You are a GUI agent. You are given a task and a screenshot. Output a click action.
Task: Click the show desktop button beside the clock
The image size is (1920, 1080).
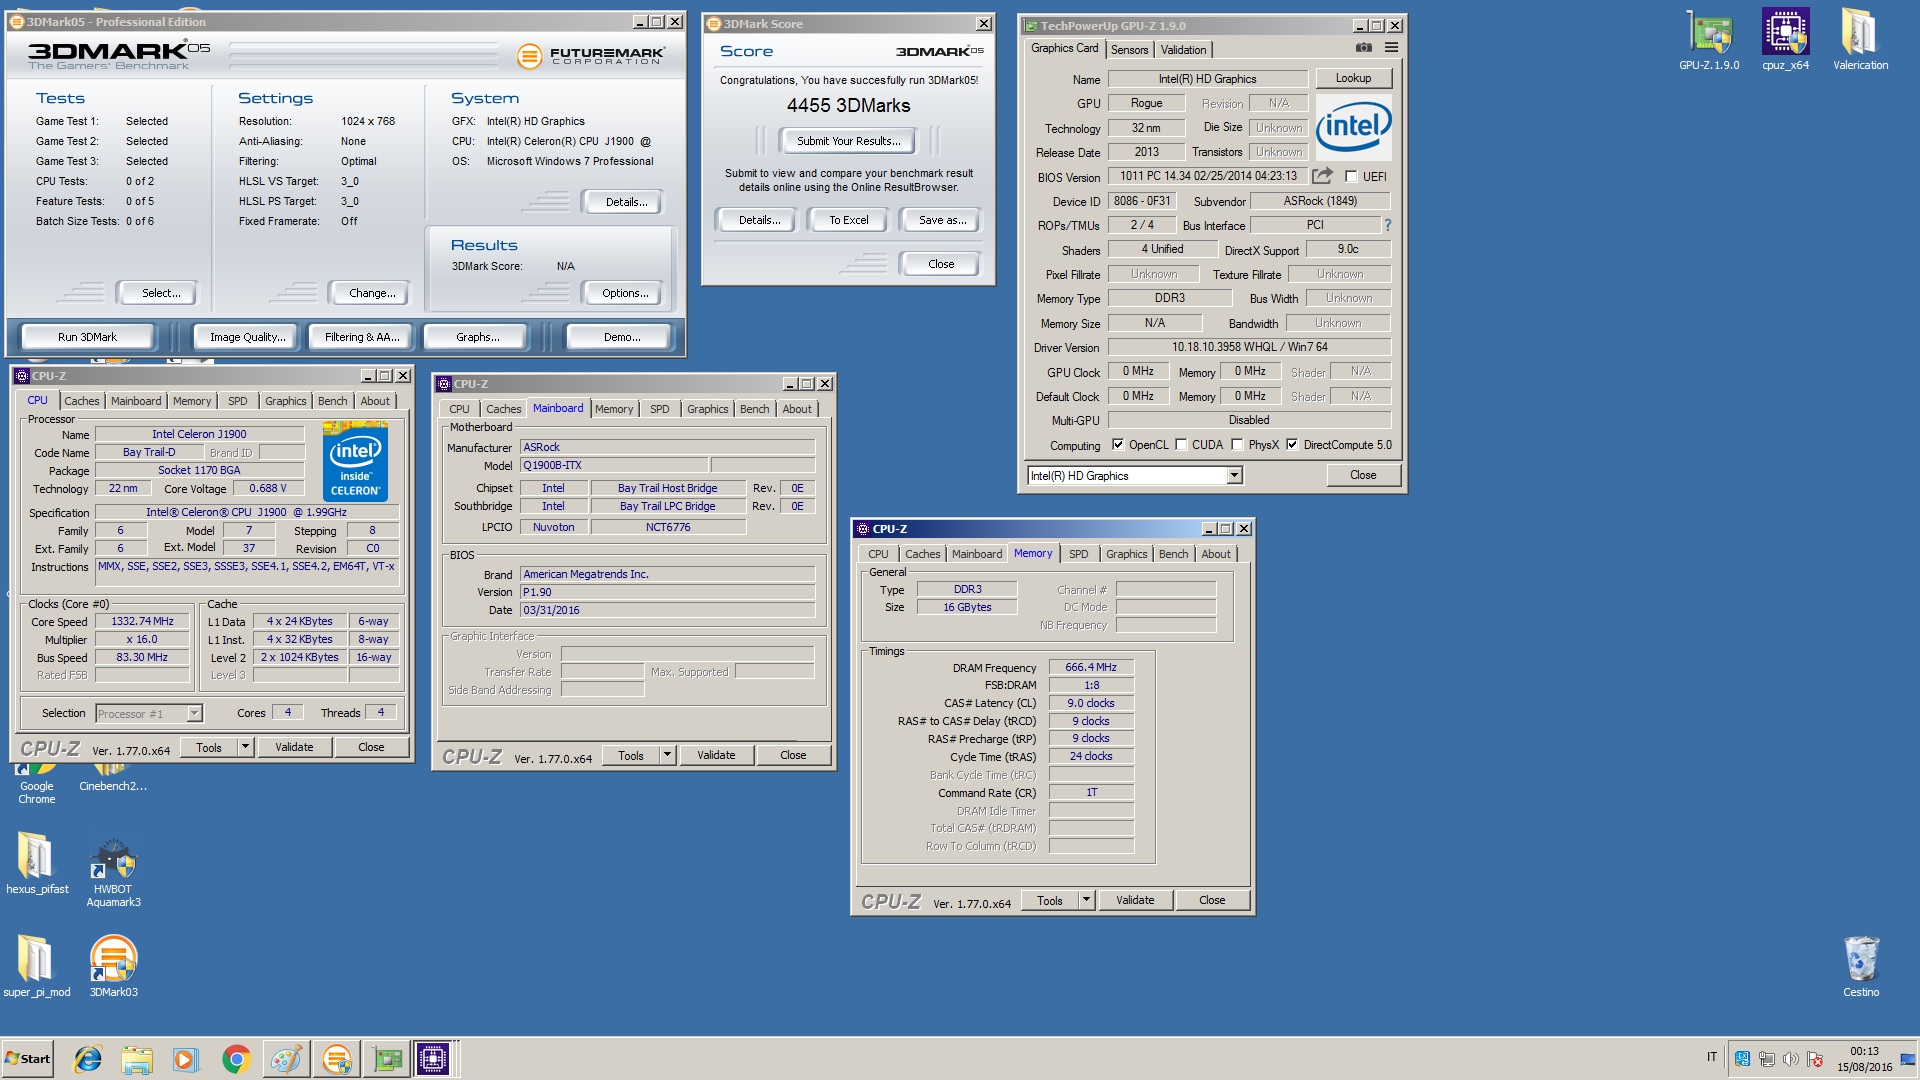(1909, 1059)
